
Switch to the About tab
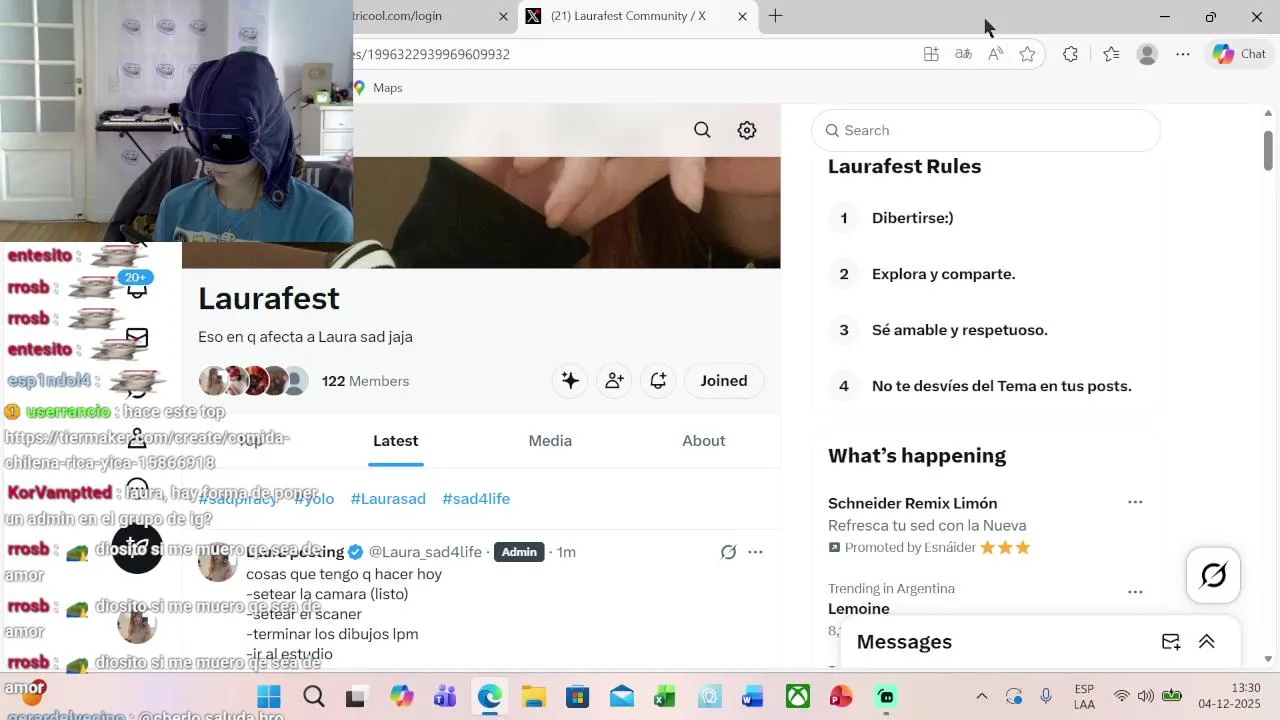(704, 441)
